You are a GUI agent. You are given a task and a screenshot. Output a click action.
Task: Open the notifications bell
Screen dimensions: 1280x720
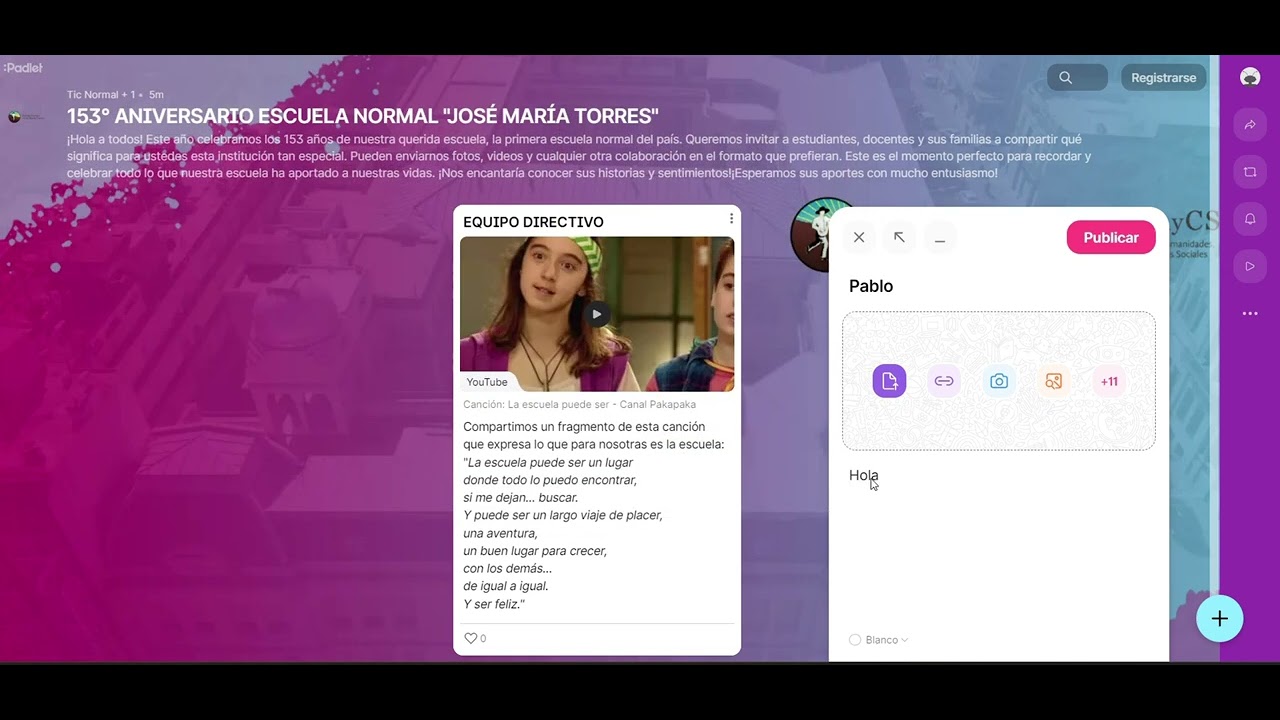1250,219
